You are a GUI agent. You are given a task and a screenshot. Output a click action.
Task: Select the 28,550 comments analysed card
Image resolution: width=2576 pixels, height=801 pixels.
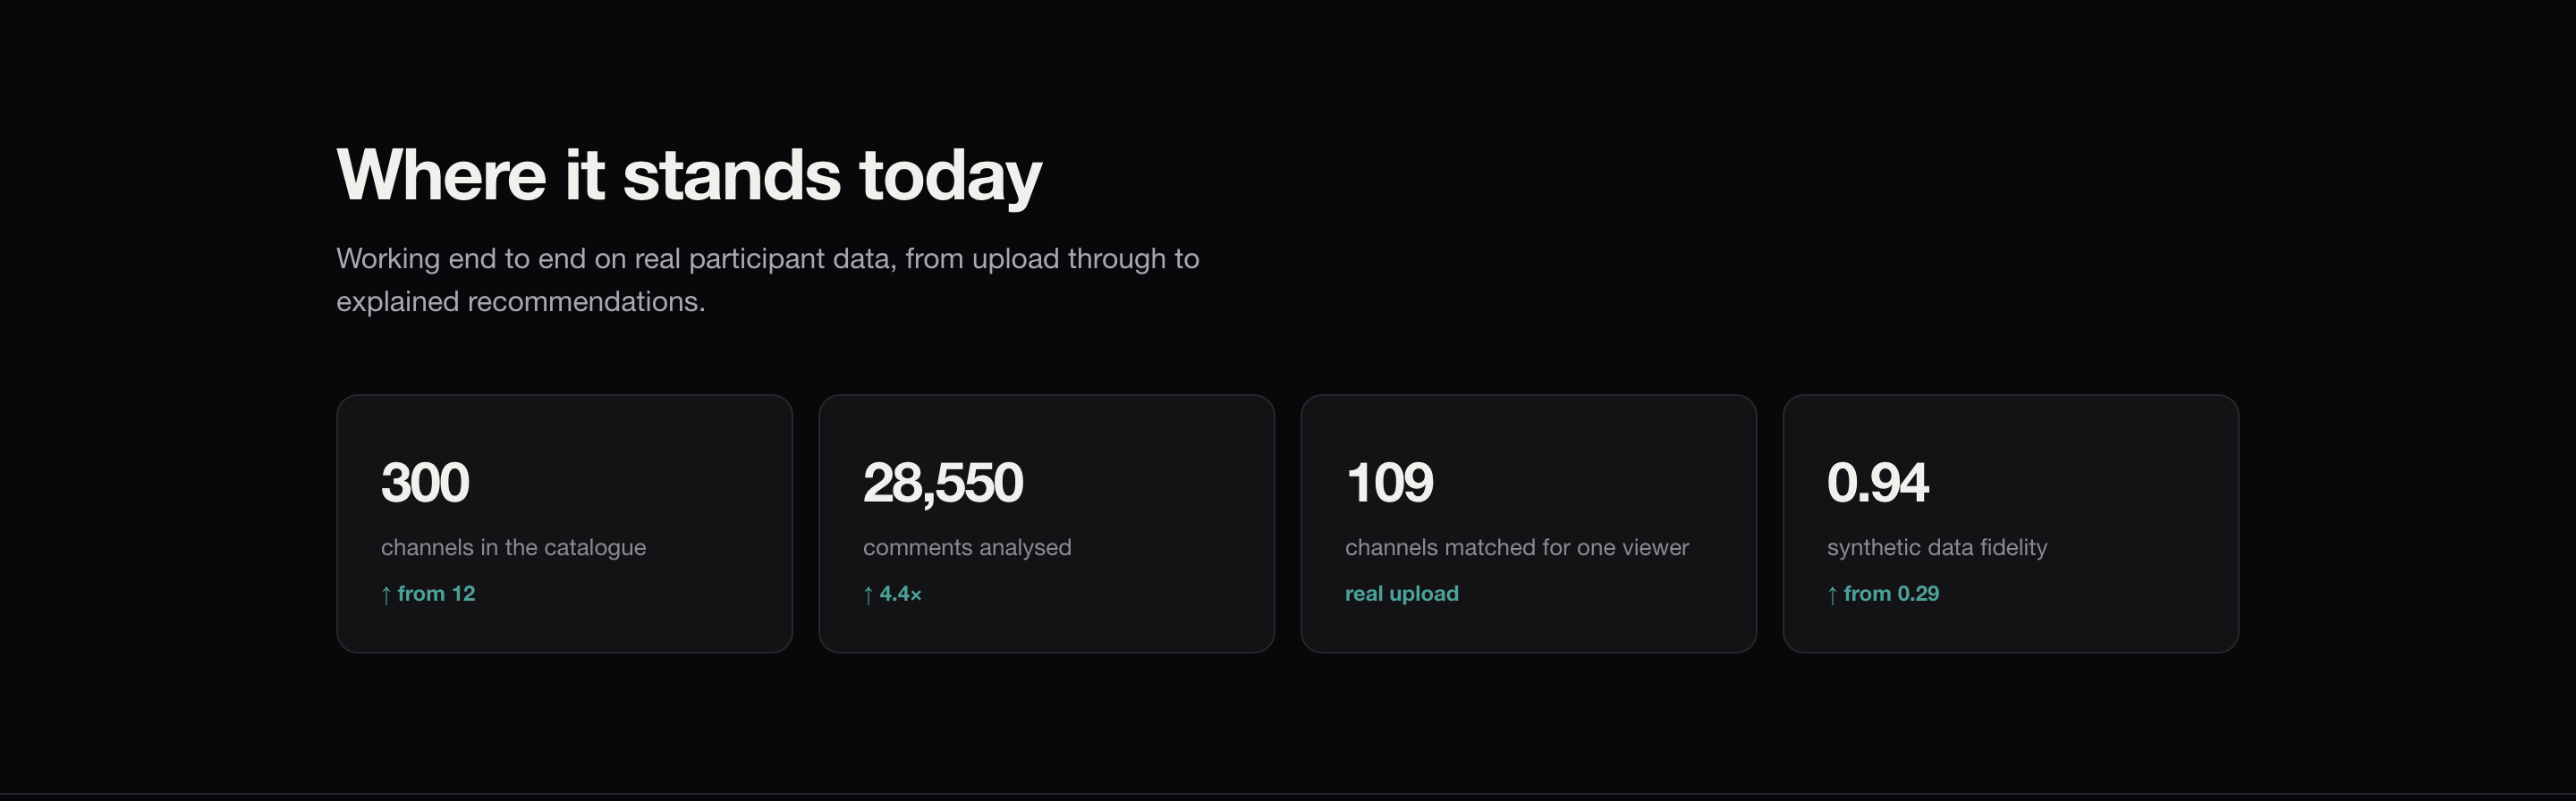(x=1046, y=523)
